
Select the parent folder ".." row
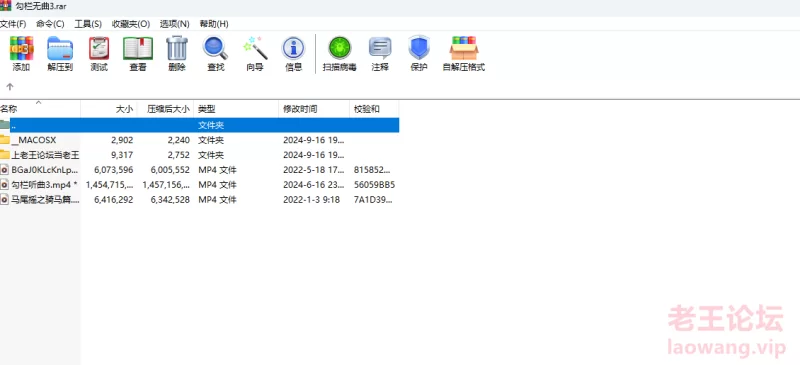pyautogui.click(x=199, y=125)
